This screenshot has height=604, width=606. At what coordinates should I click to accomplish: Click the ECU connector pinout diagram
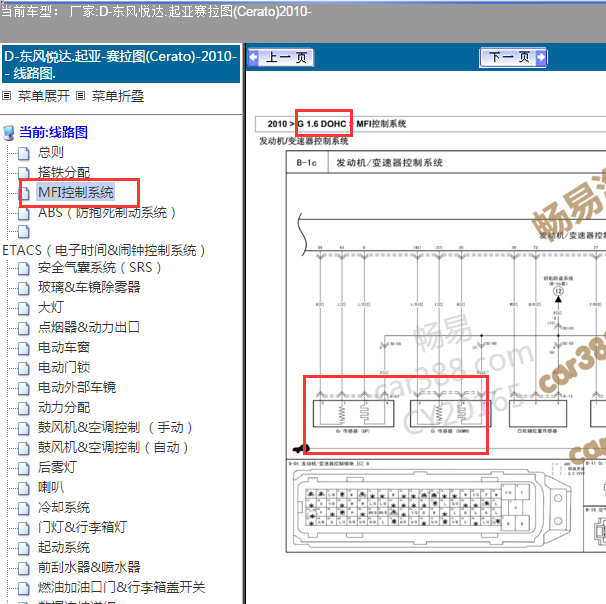[x=433, y=507]
